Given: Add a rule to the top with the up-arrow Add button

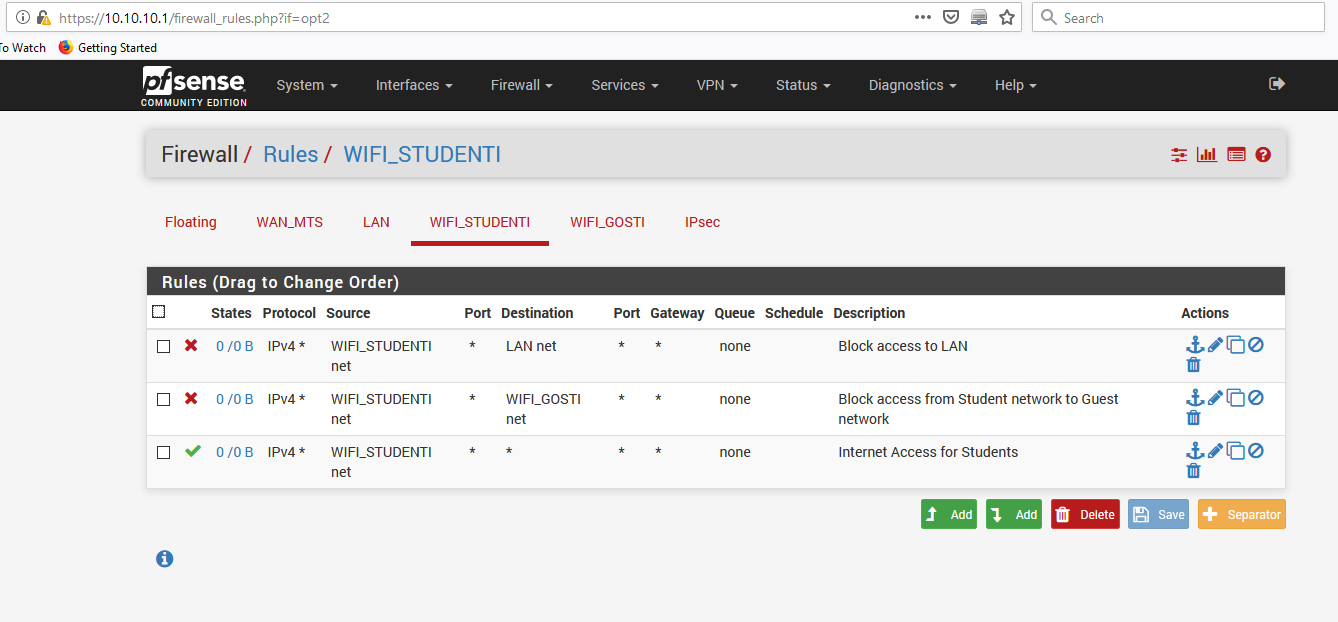Looking at the screenshot, I should 949,515.
